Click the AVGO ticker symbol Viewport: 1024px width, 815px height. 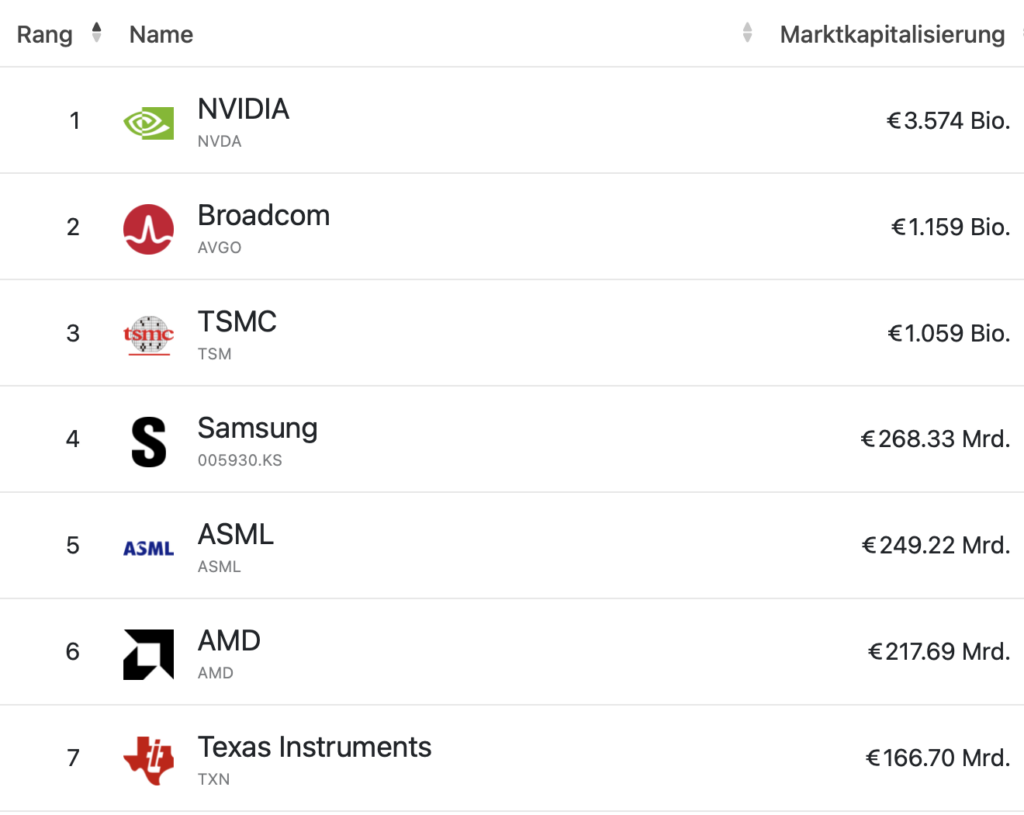click(219, 248)
